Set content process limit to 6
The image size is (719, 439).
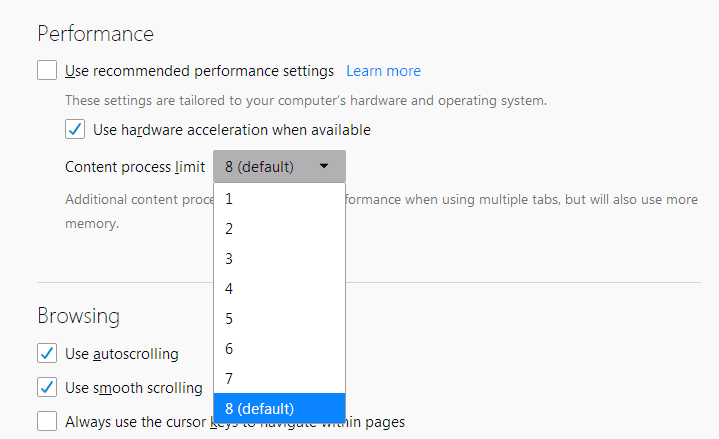(x=279, y=348)
